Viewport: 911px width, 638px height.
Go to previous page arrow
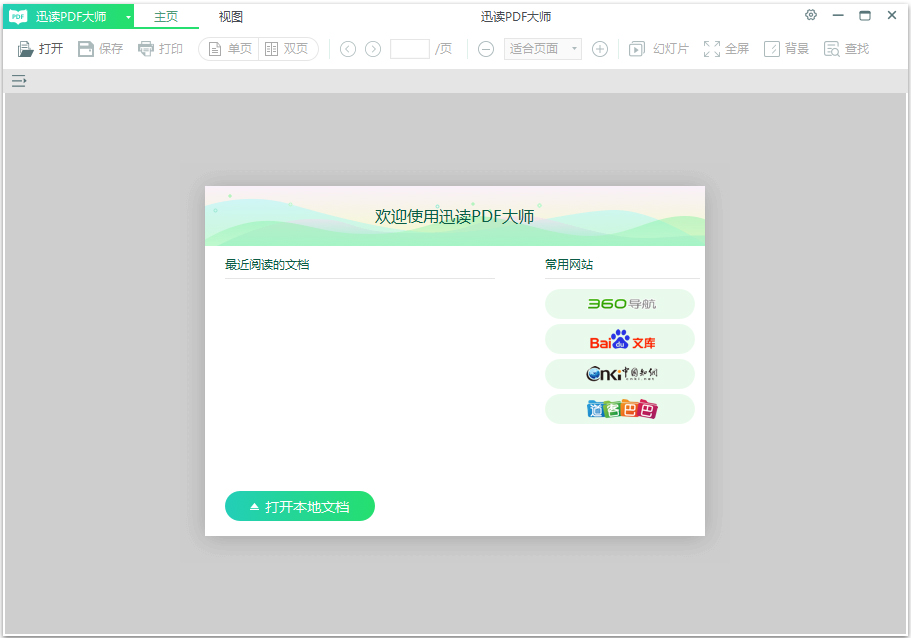[x=348, y=49]
